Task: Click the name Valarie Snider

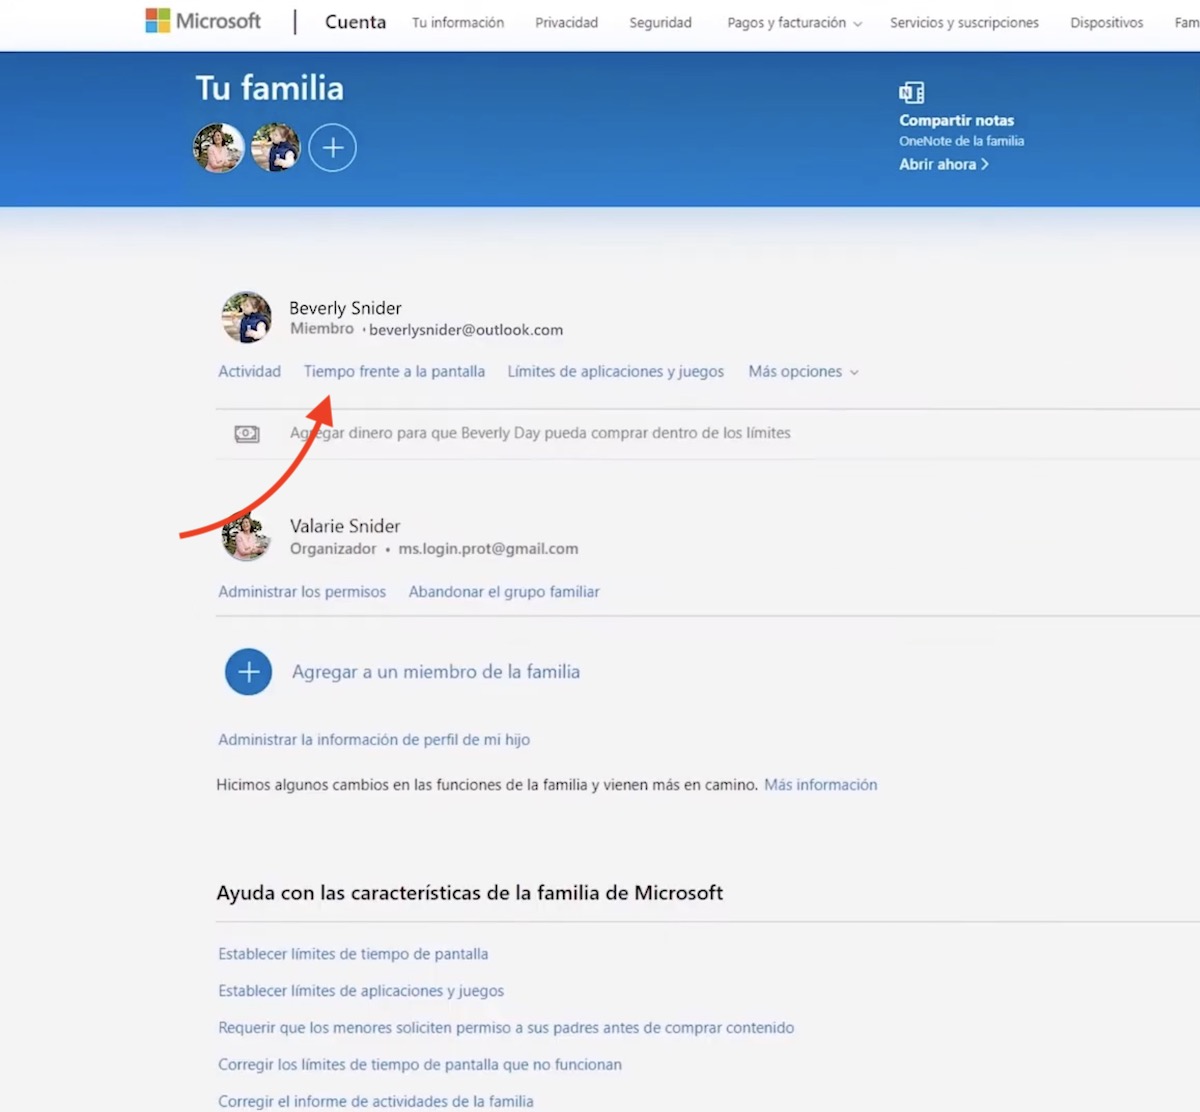Action: pos(345,526)
